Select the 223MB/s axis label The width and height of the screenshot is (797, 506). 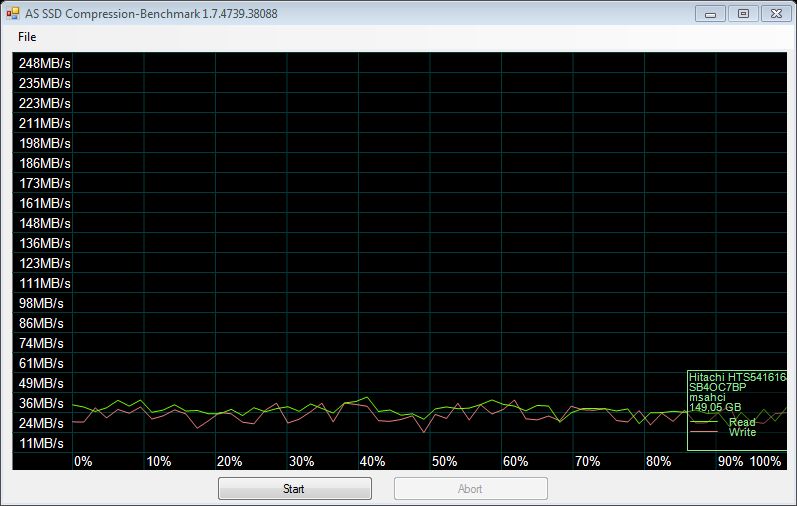coord(45,103)
